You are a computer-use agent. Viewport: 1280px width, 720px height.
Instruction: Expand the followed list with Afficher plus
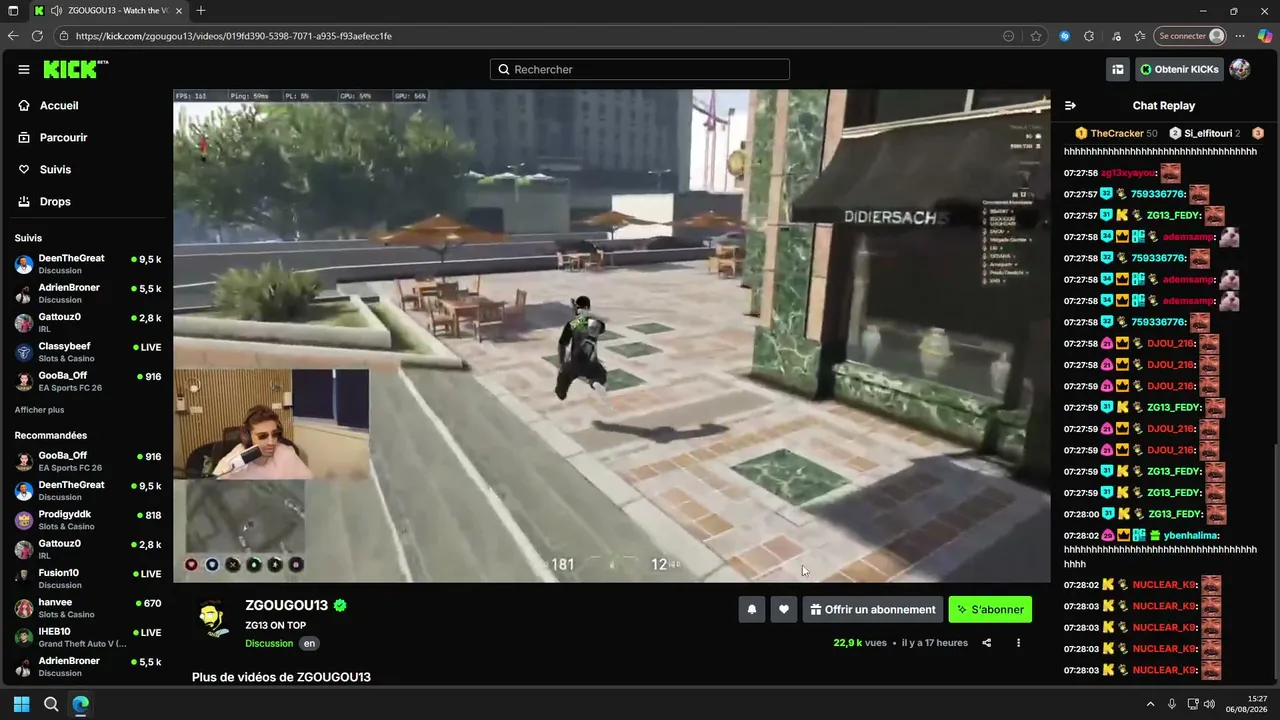[x=39, y=410]
